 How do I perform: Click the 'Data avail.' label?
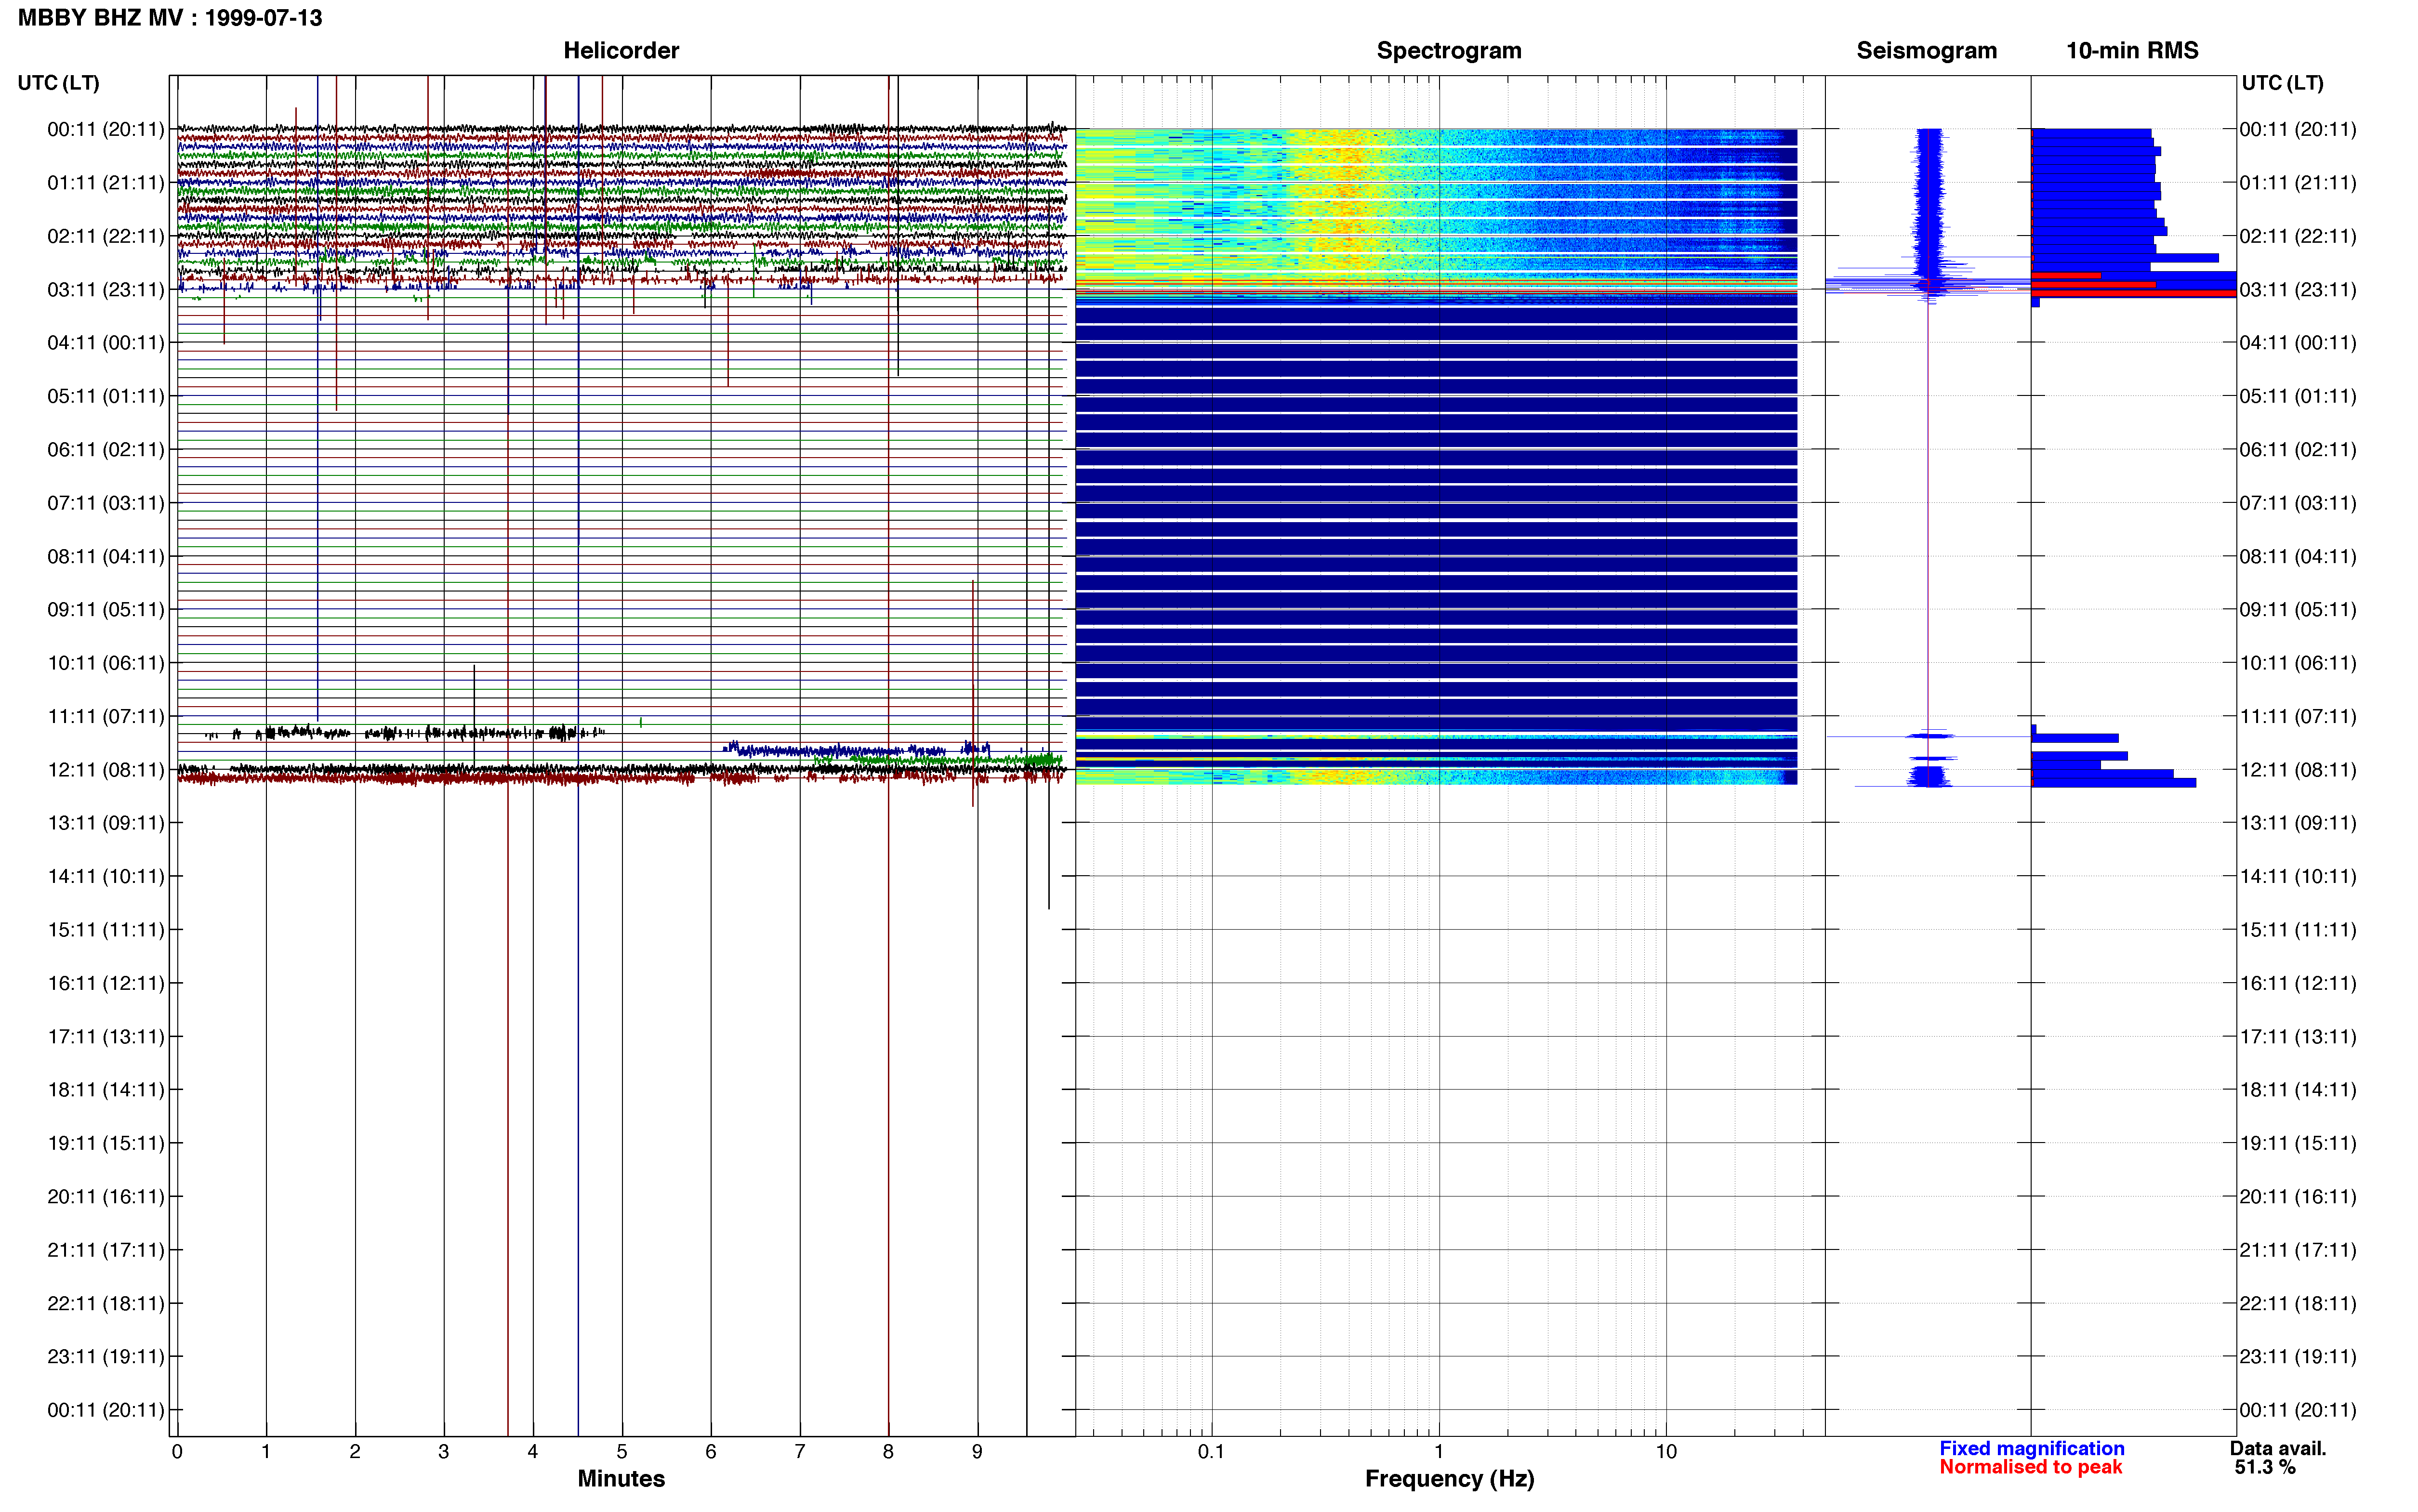click(x=2278, y=1449)
